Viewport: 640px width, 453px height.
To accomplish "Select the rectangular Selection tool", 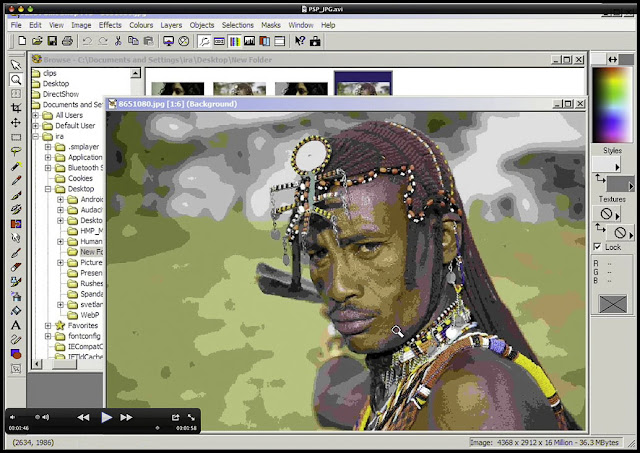I will 16,137.
